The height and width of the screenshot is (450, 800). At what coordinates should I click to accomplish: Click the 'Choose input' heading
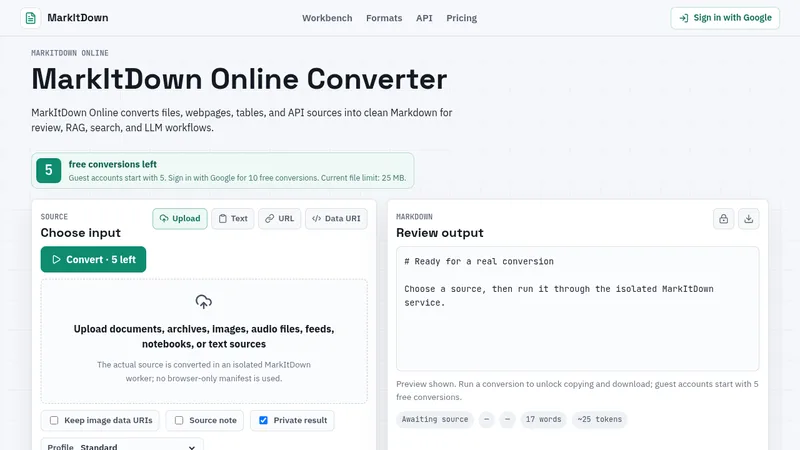pos(81,233)
